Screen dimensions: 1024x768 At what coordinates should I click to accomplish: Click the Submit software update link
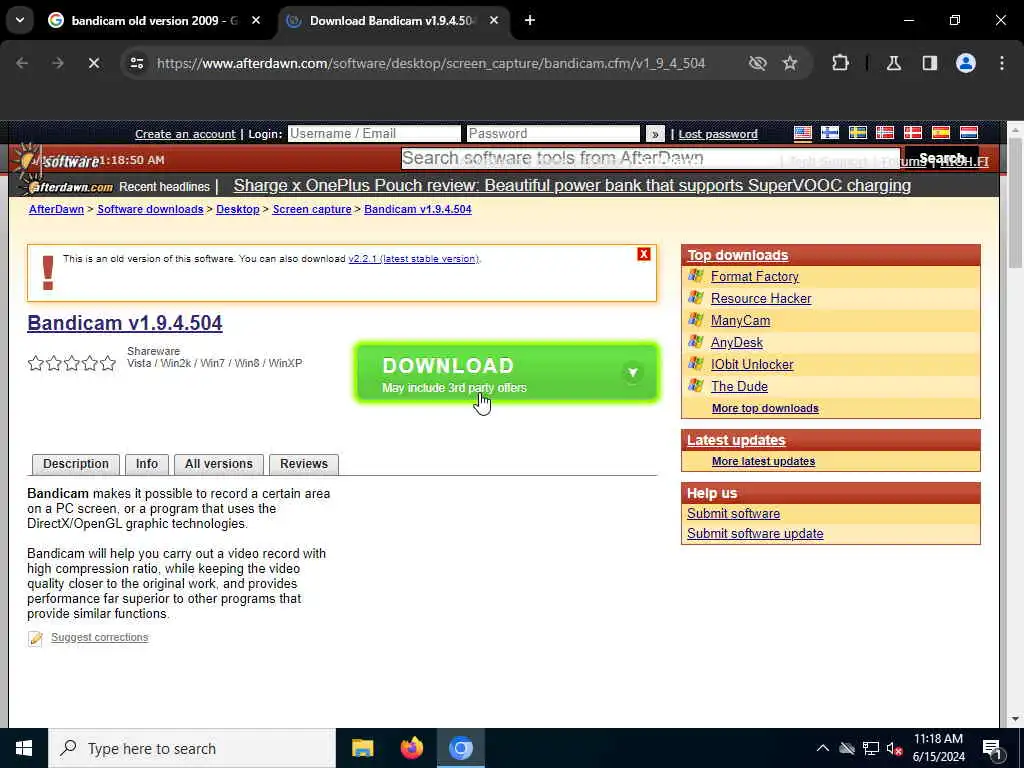[x=755, y=534]
